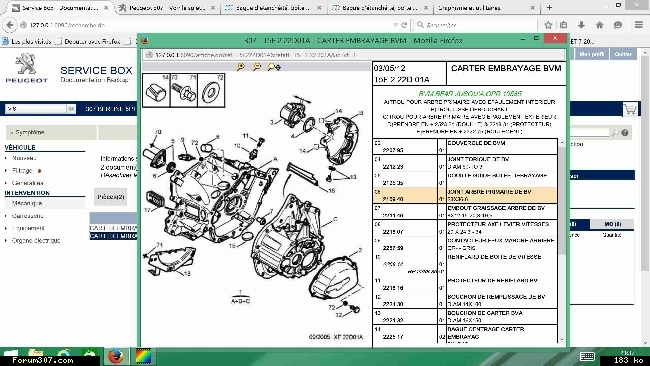650x366 pixels.
Task: Bookmark this page with the star icon
Action: 548,25
